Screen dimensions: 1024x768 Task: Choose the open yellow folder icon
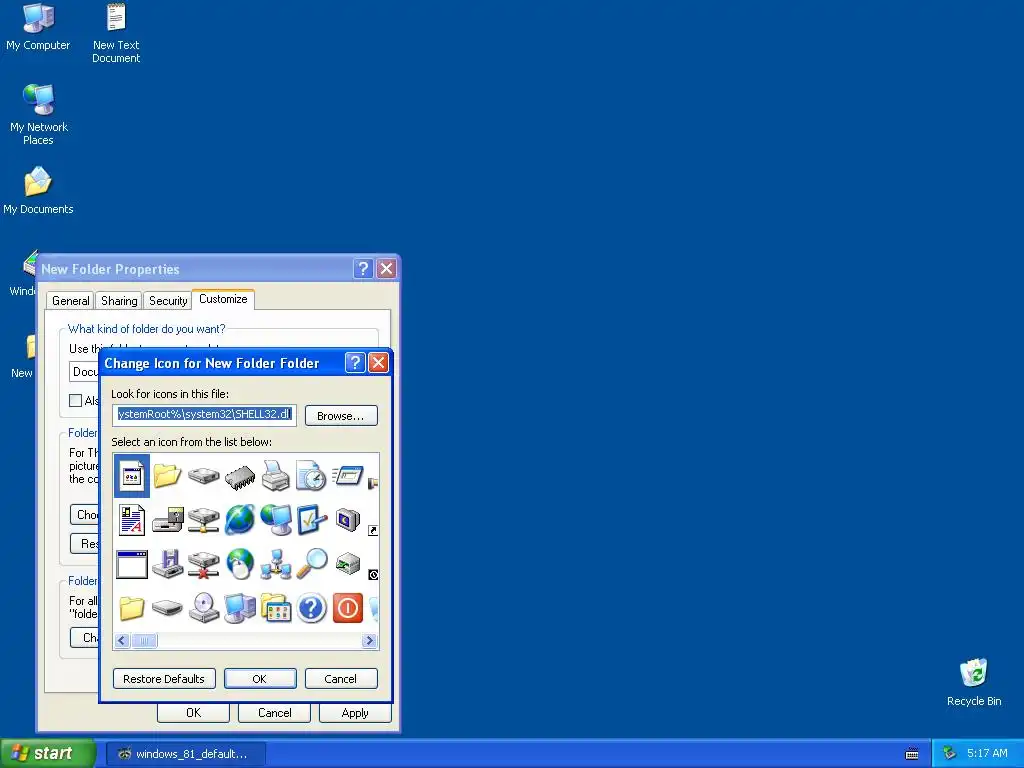(x=167, y=475)
